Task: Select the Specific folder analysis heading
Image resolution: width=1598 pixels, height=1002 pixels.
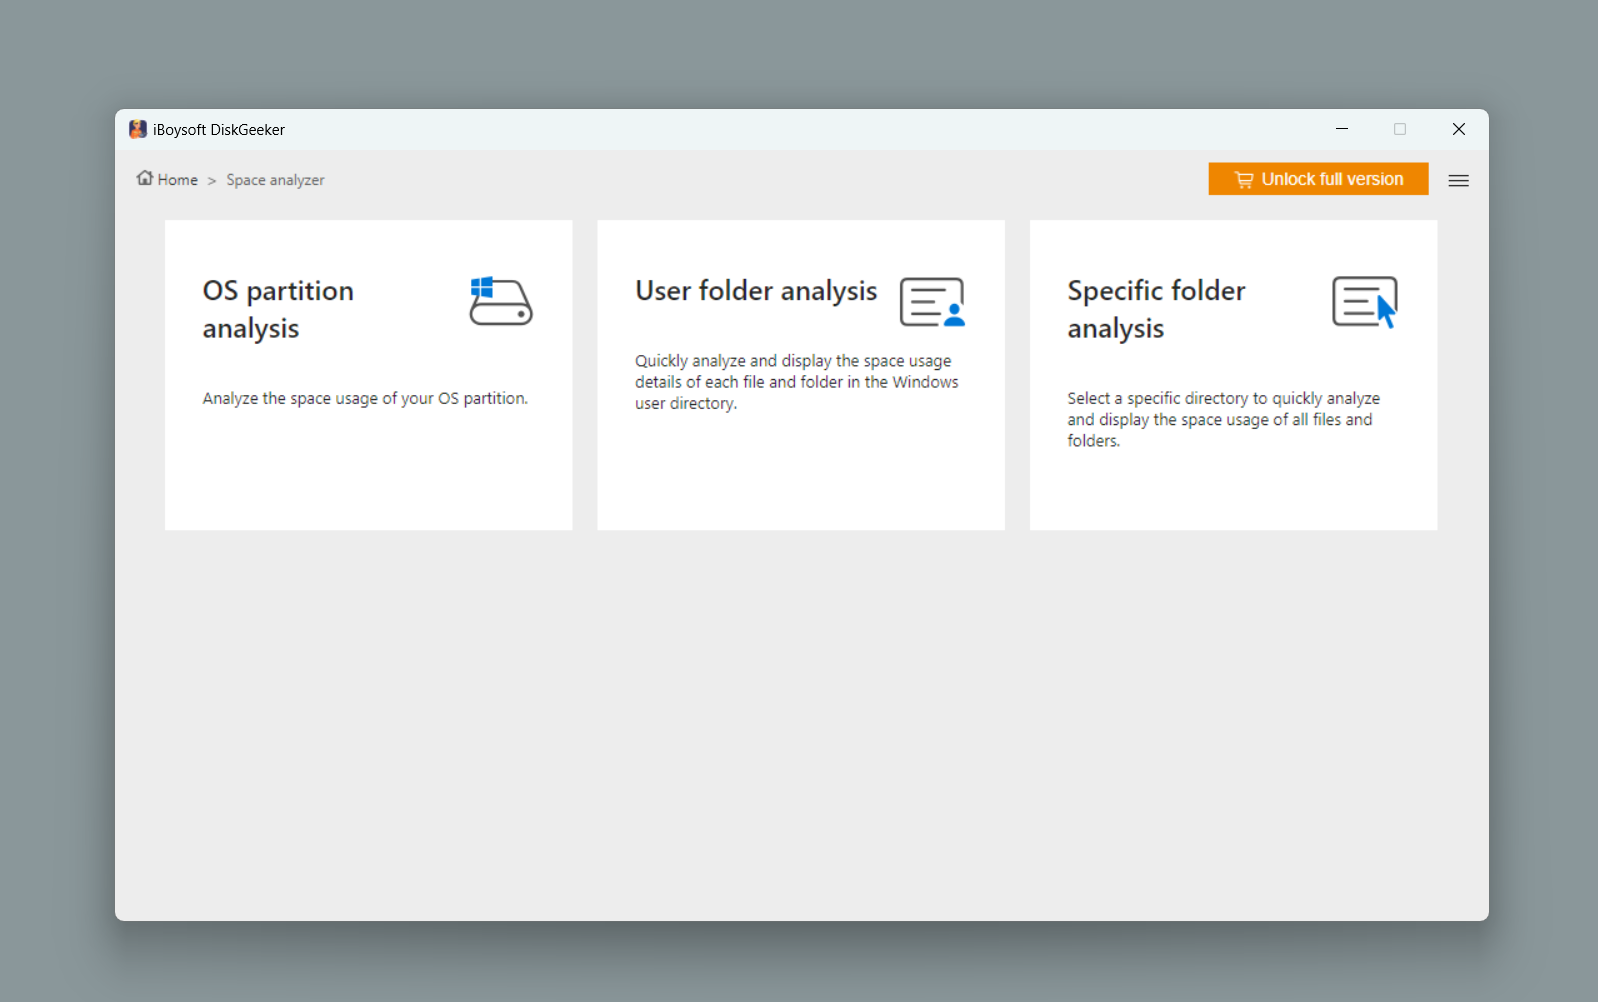Action: pyautogui.click(x=1156, y=309)
